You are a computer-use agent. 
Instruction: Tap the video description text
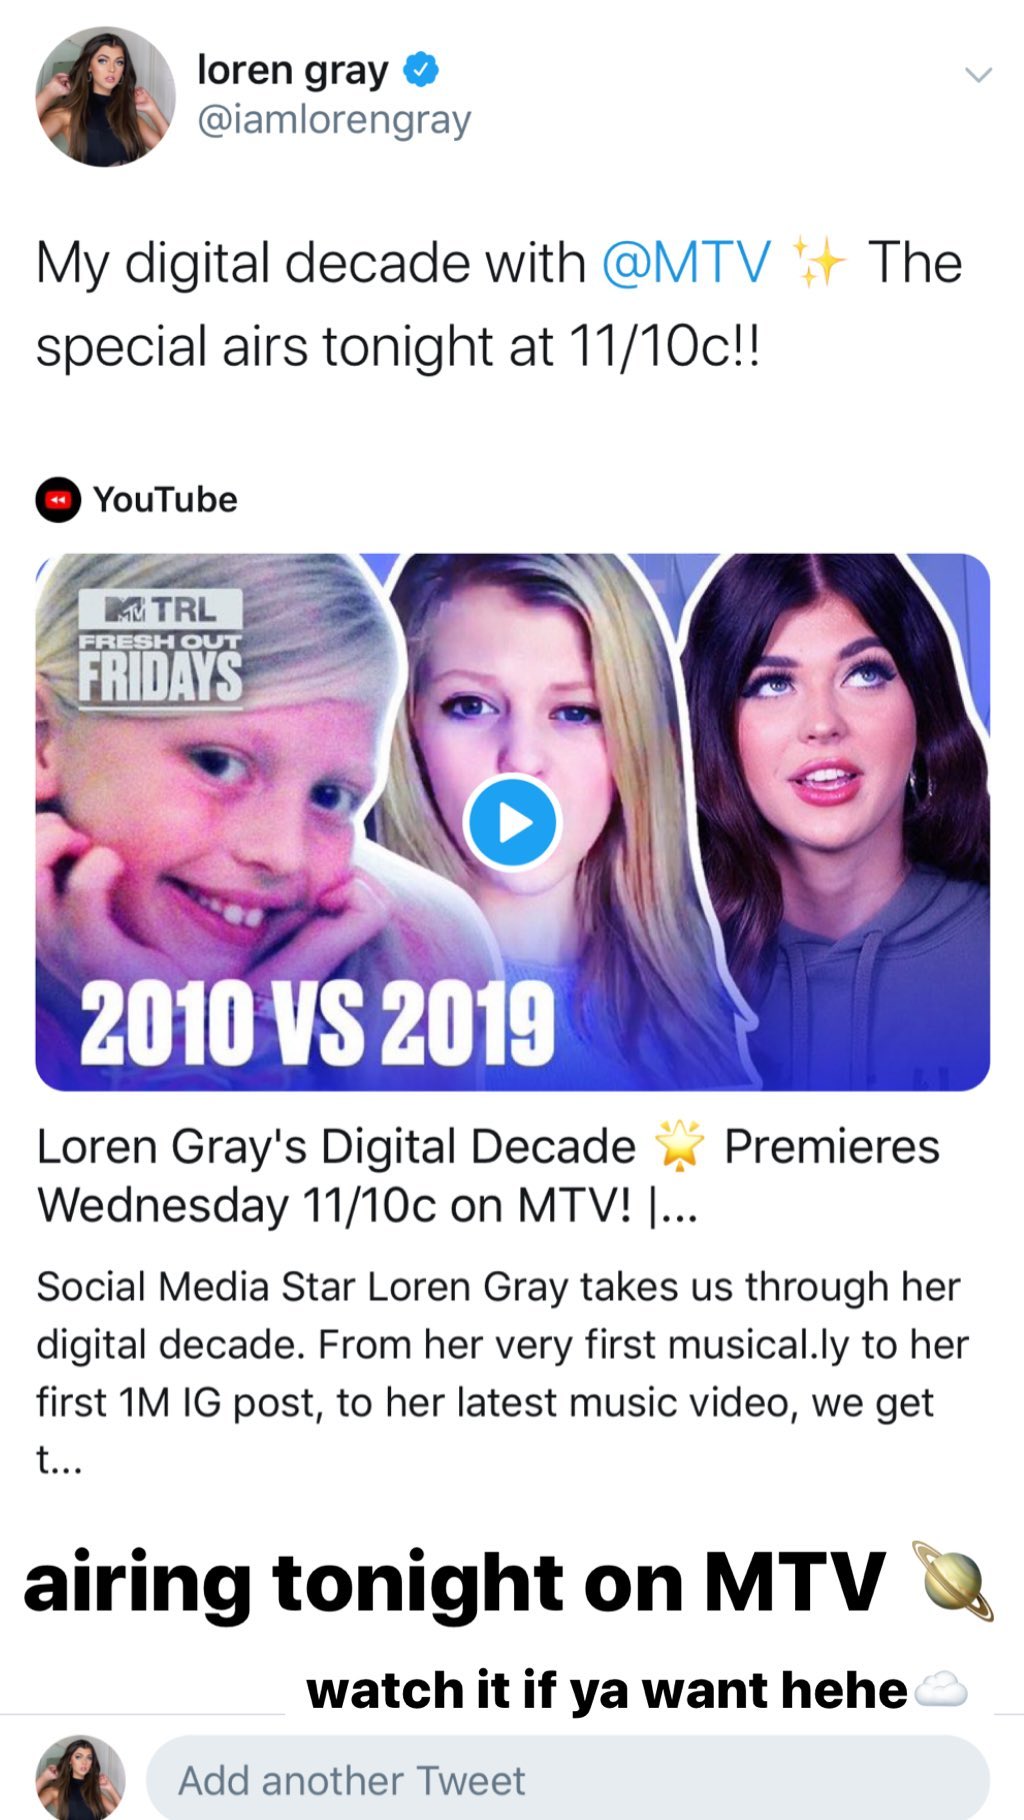pyautogui.click(x=502, y=1373)
